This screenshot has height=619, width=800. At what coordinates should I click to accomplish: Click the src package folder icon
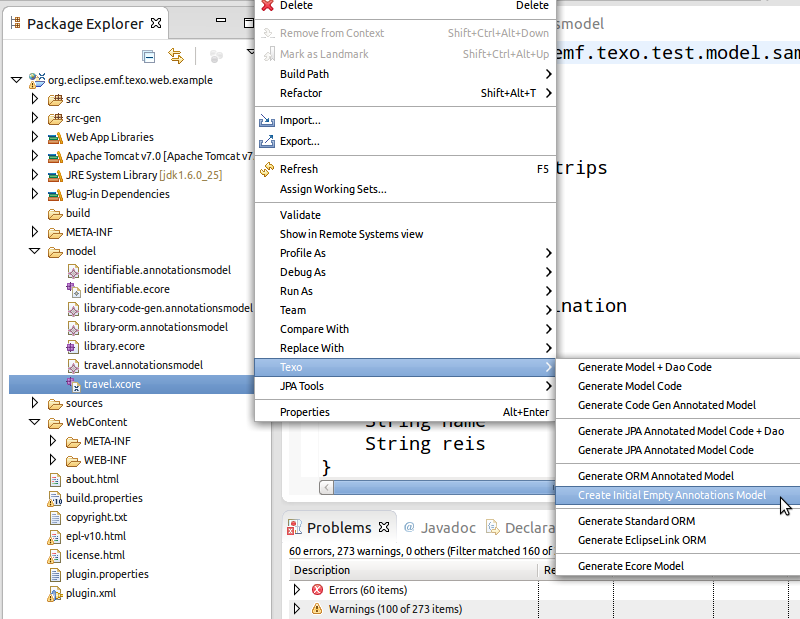(x=55, y=100)
